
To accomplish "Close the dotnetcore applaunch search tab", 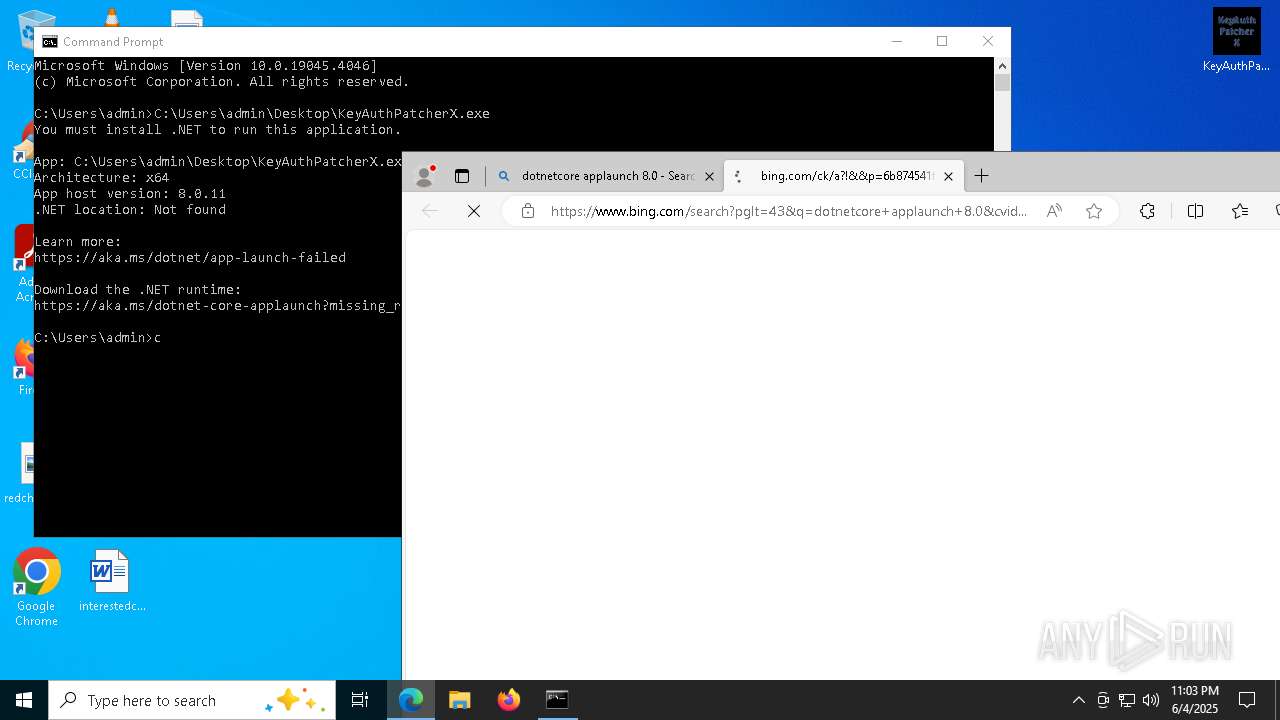I will 709,176.
